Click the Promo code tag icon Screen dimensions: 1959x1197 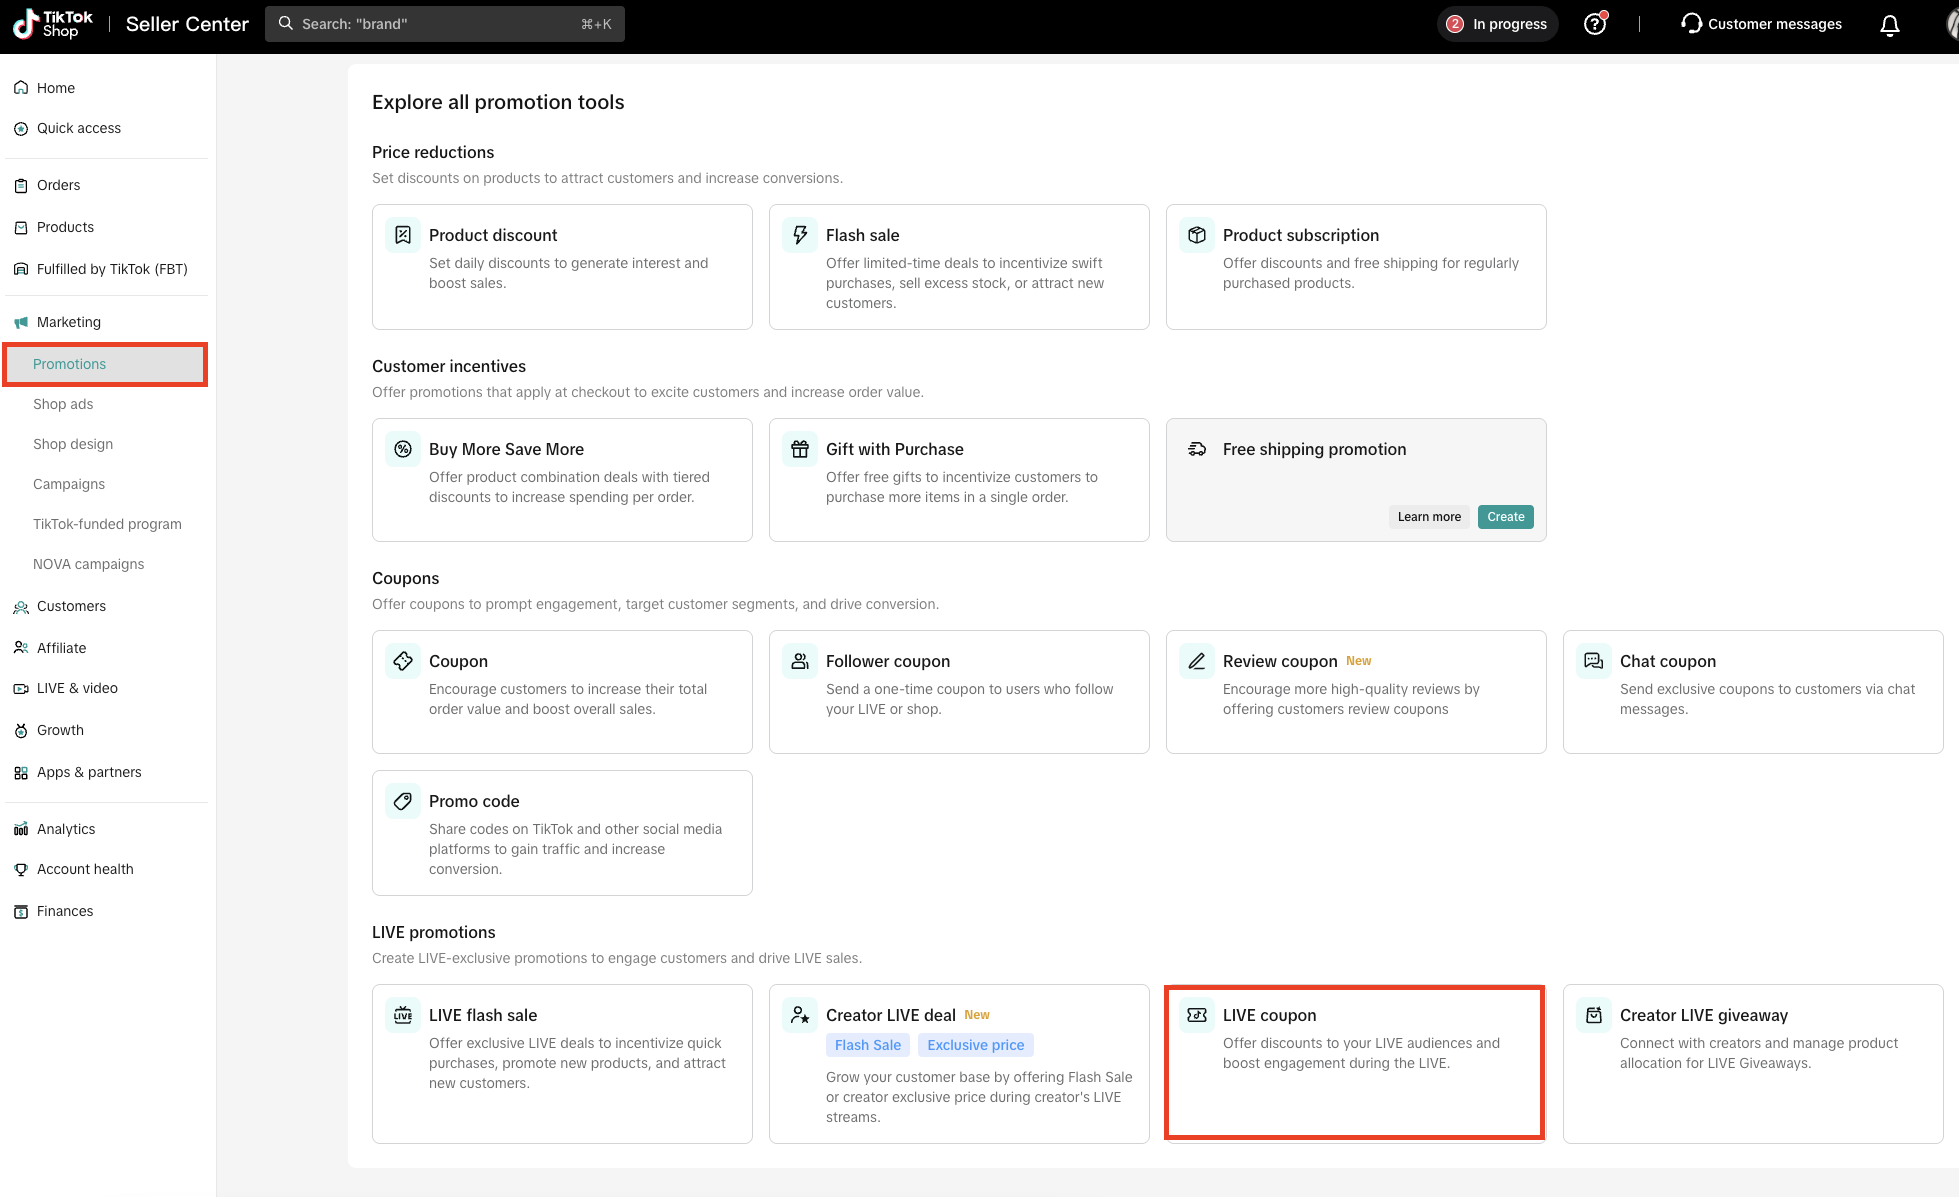[403, 801]
